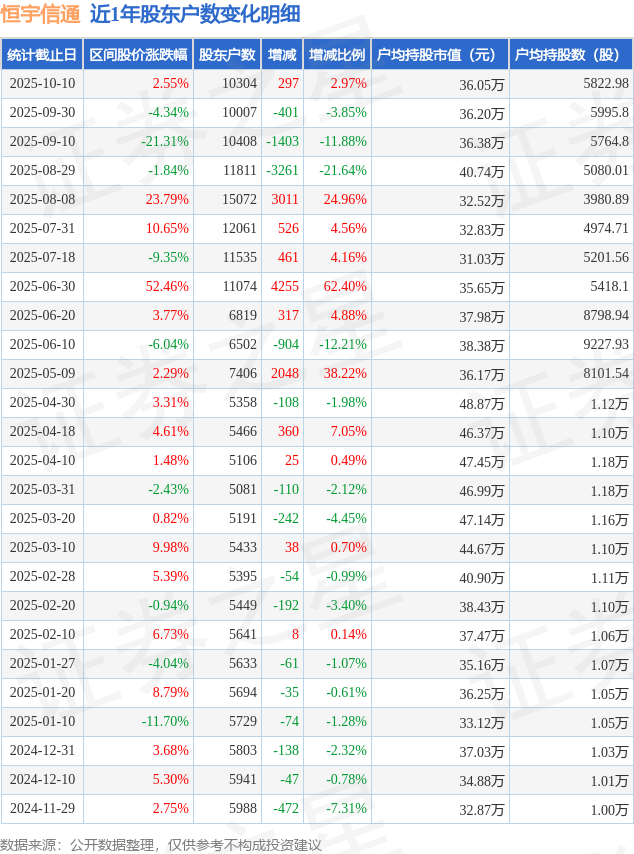This screenshot has width=634, height=854.
Task: Click the -21.31% price change cell
Action: tap(165, 142)
